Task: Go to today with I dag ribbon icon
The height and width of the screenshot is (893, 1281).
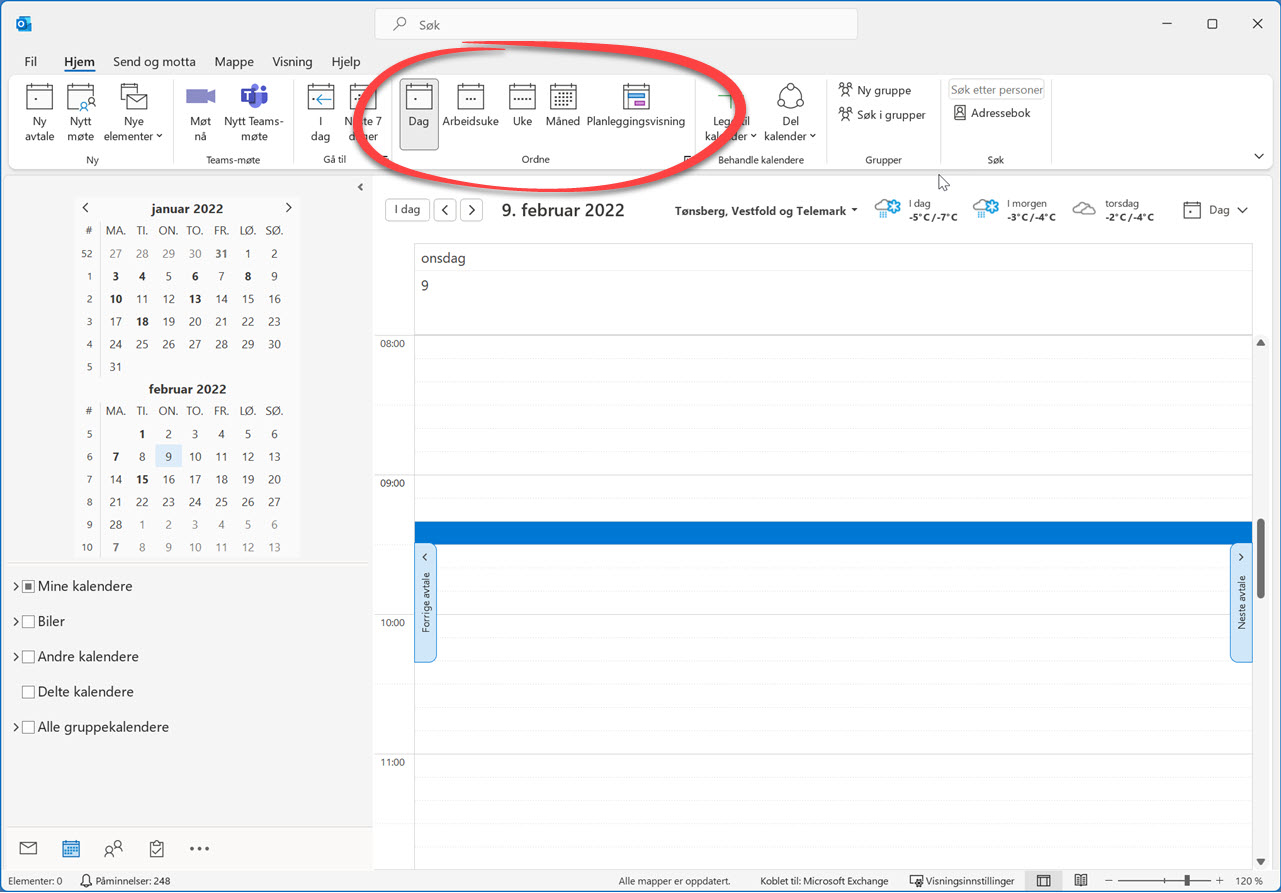Action: point(320,113)
